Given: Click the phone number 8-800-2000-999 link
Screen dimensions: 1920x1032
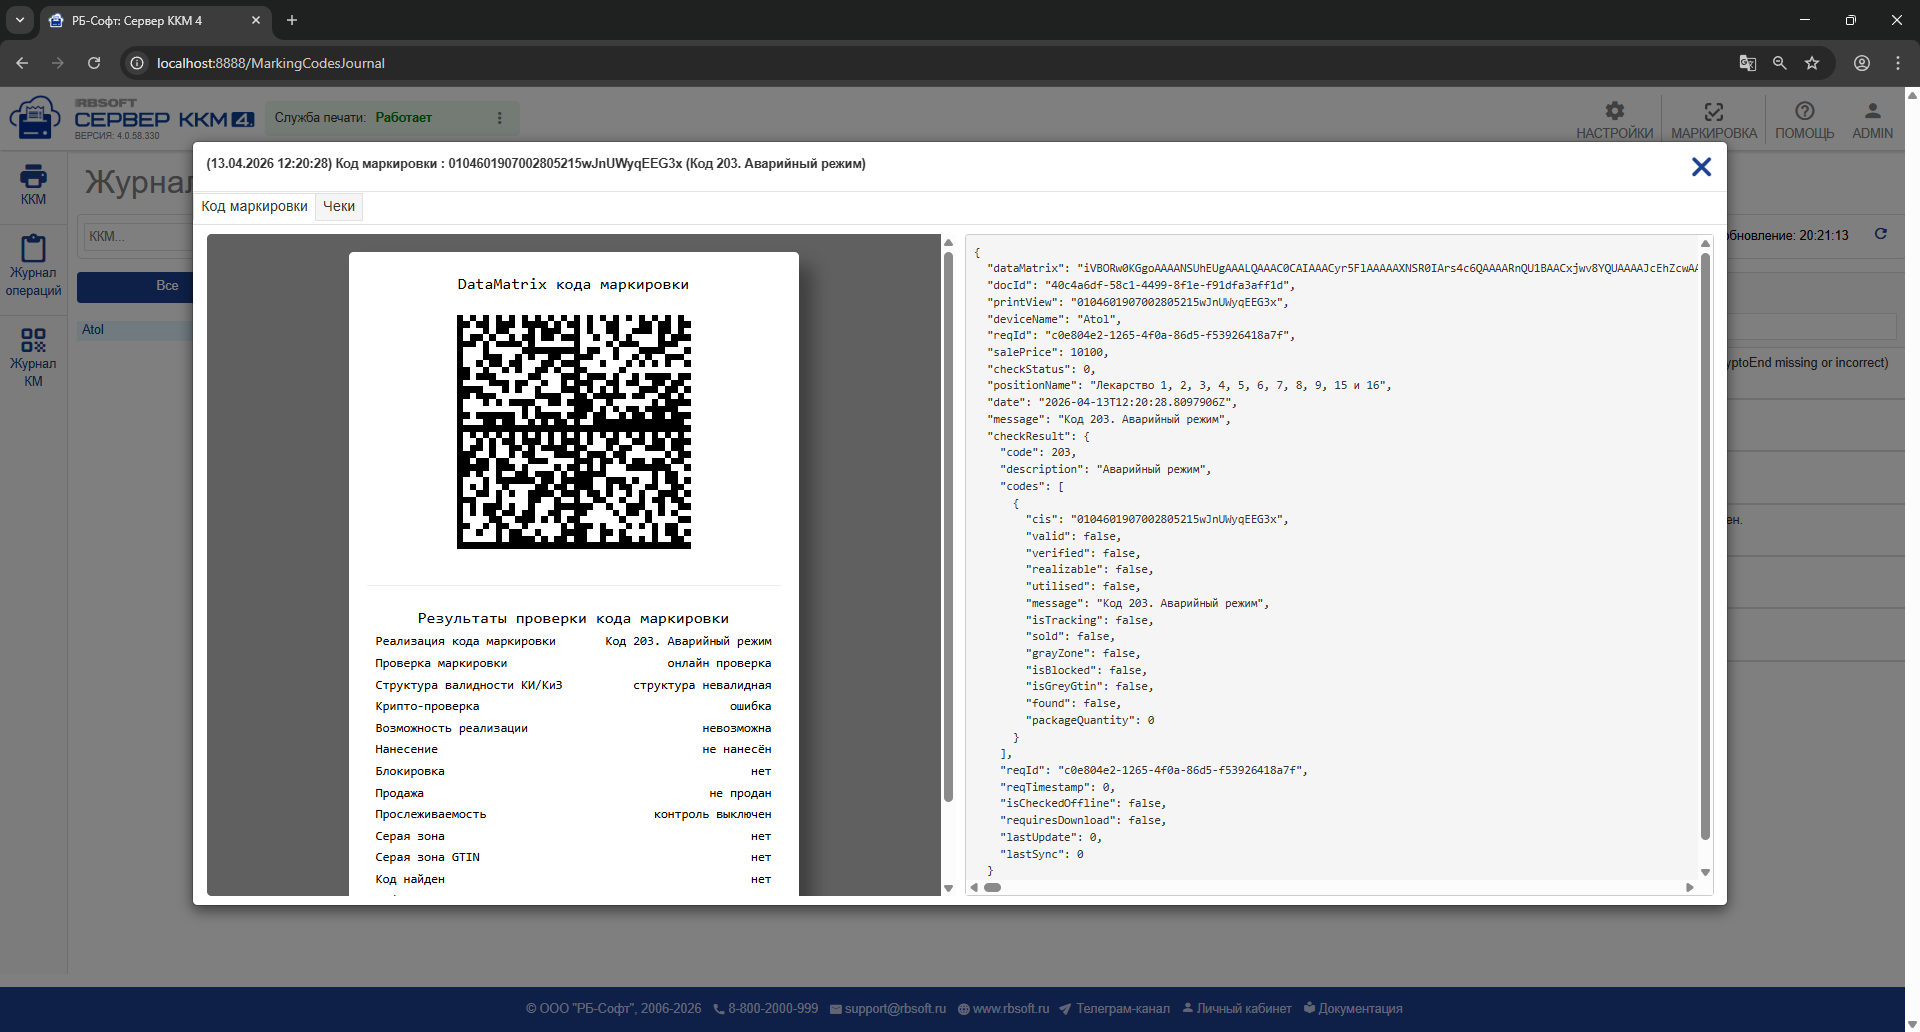Looking at the screenshot, I should point(766,1009).
